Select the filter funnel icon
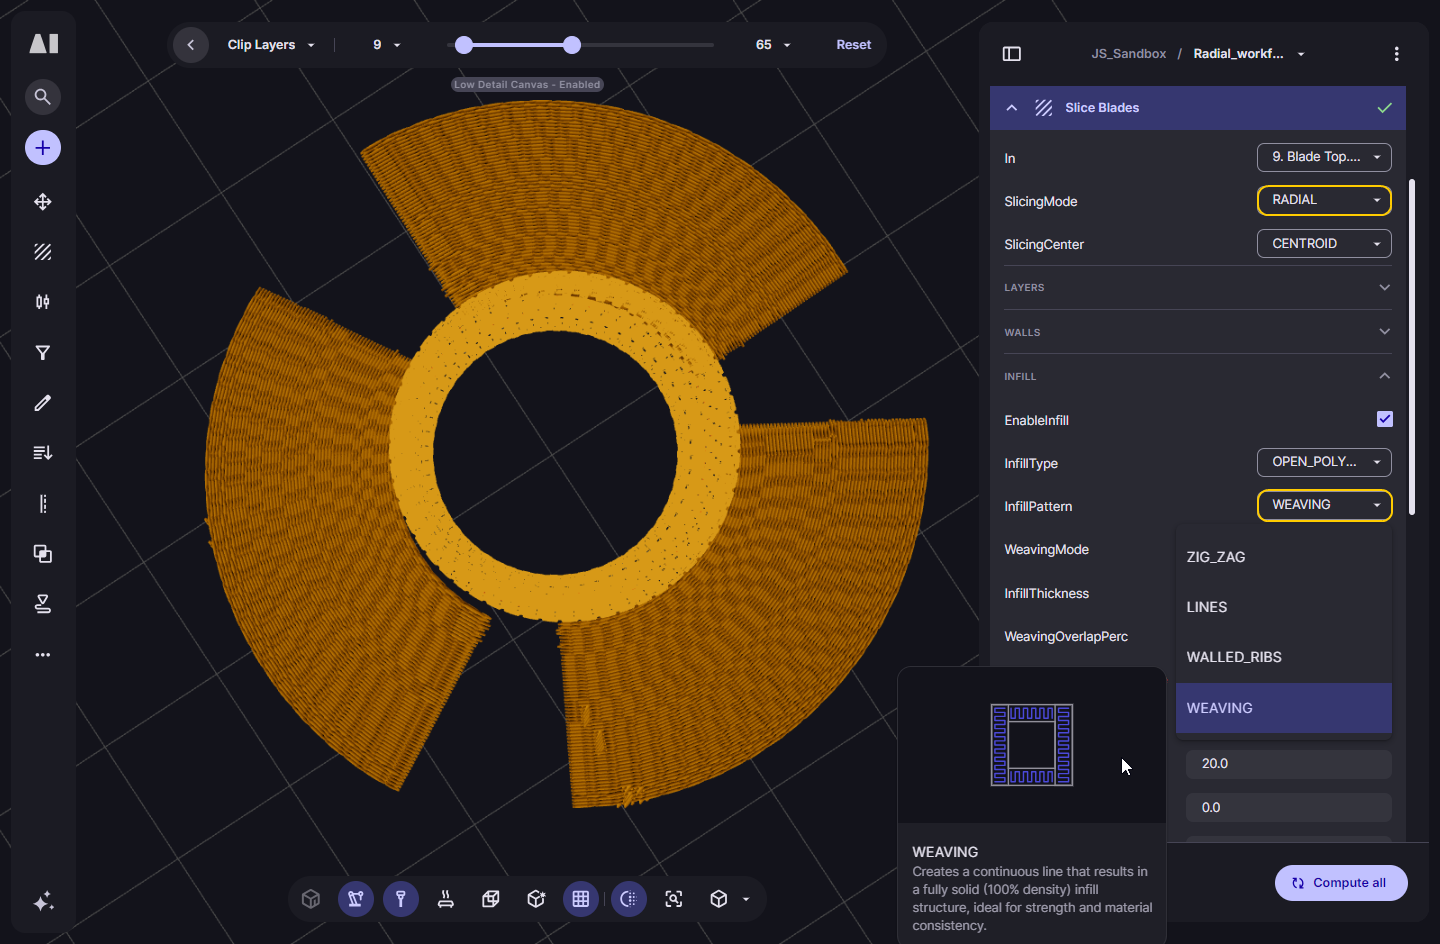The width and height of the screenshot is (1440, 944). (x=43, y=353)
